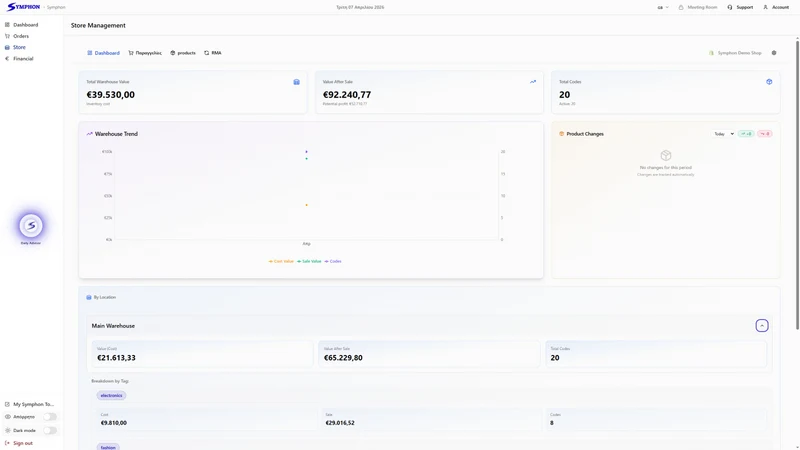The image size is (800, 450).
Task: Click the Product Changes box icon
Action: (561, 134)
